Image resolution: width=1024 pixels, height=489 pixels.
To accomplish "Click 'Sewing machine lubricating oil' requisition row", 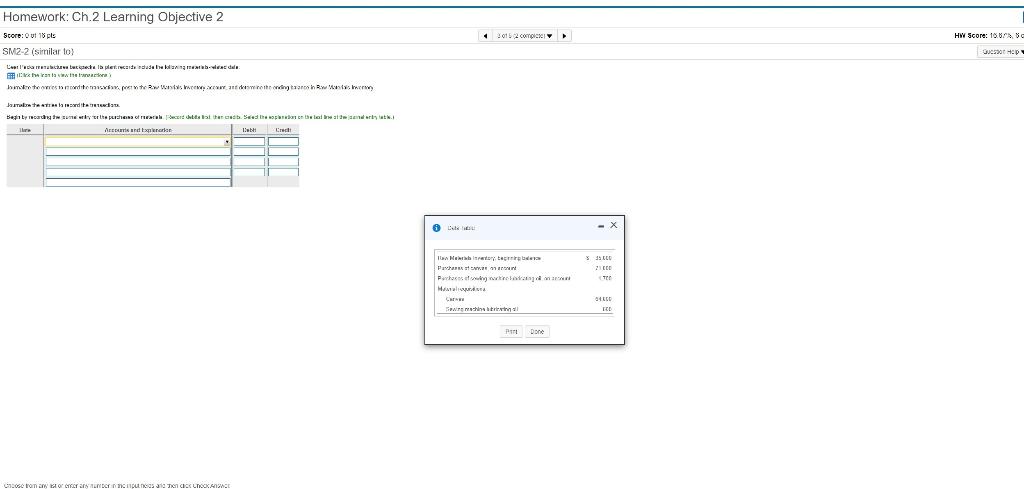I will (524, 309).
